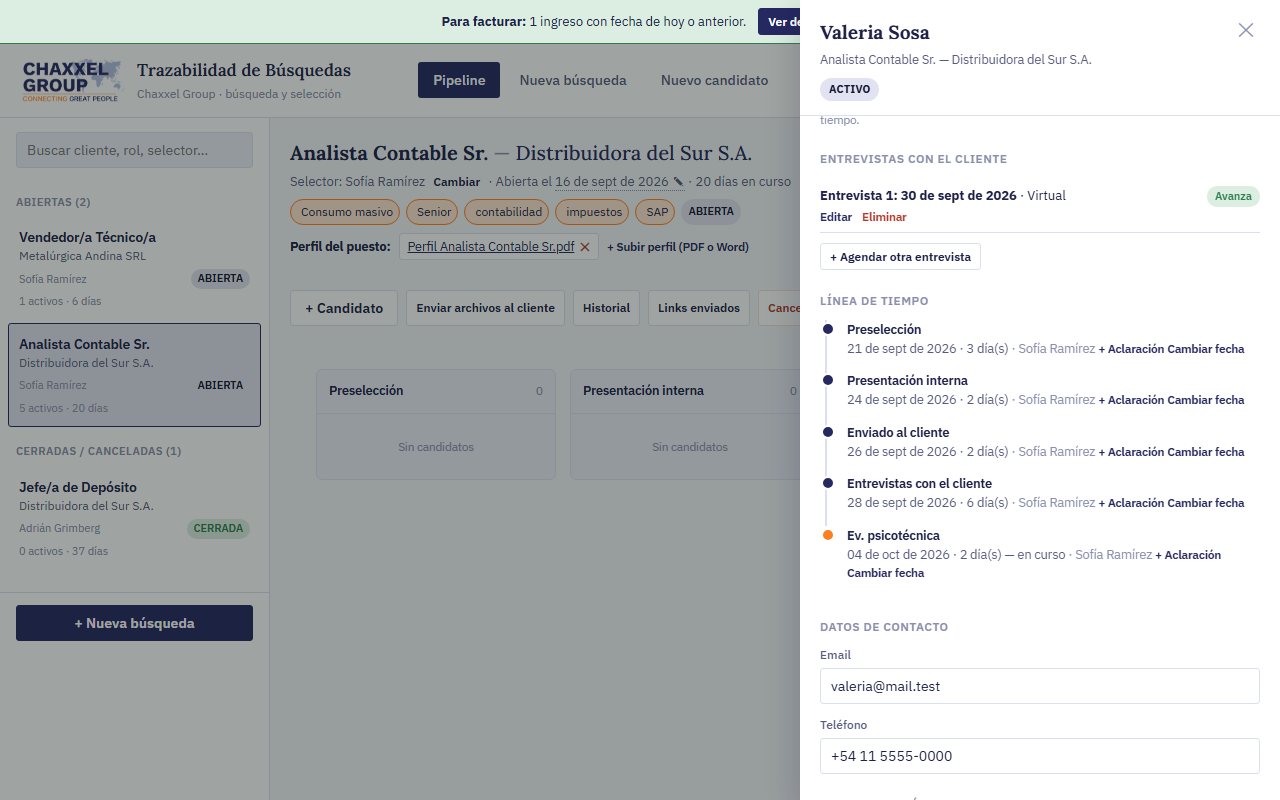Click the Senior tag

[x=434, y=212]
